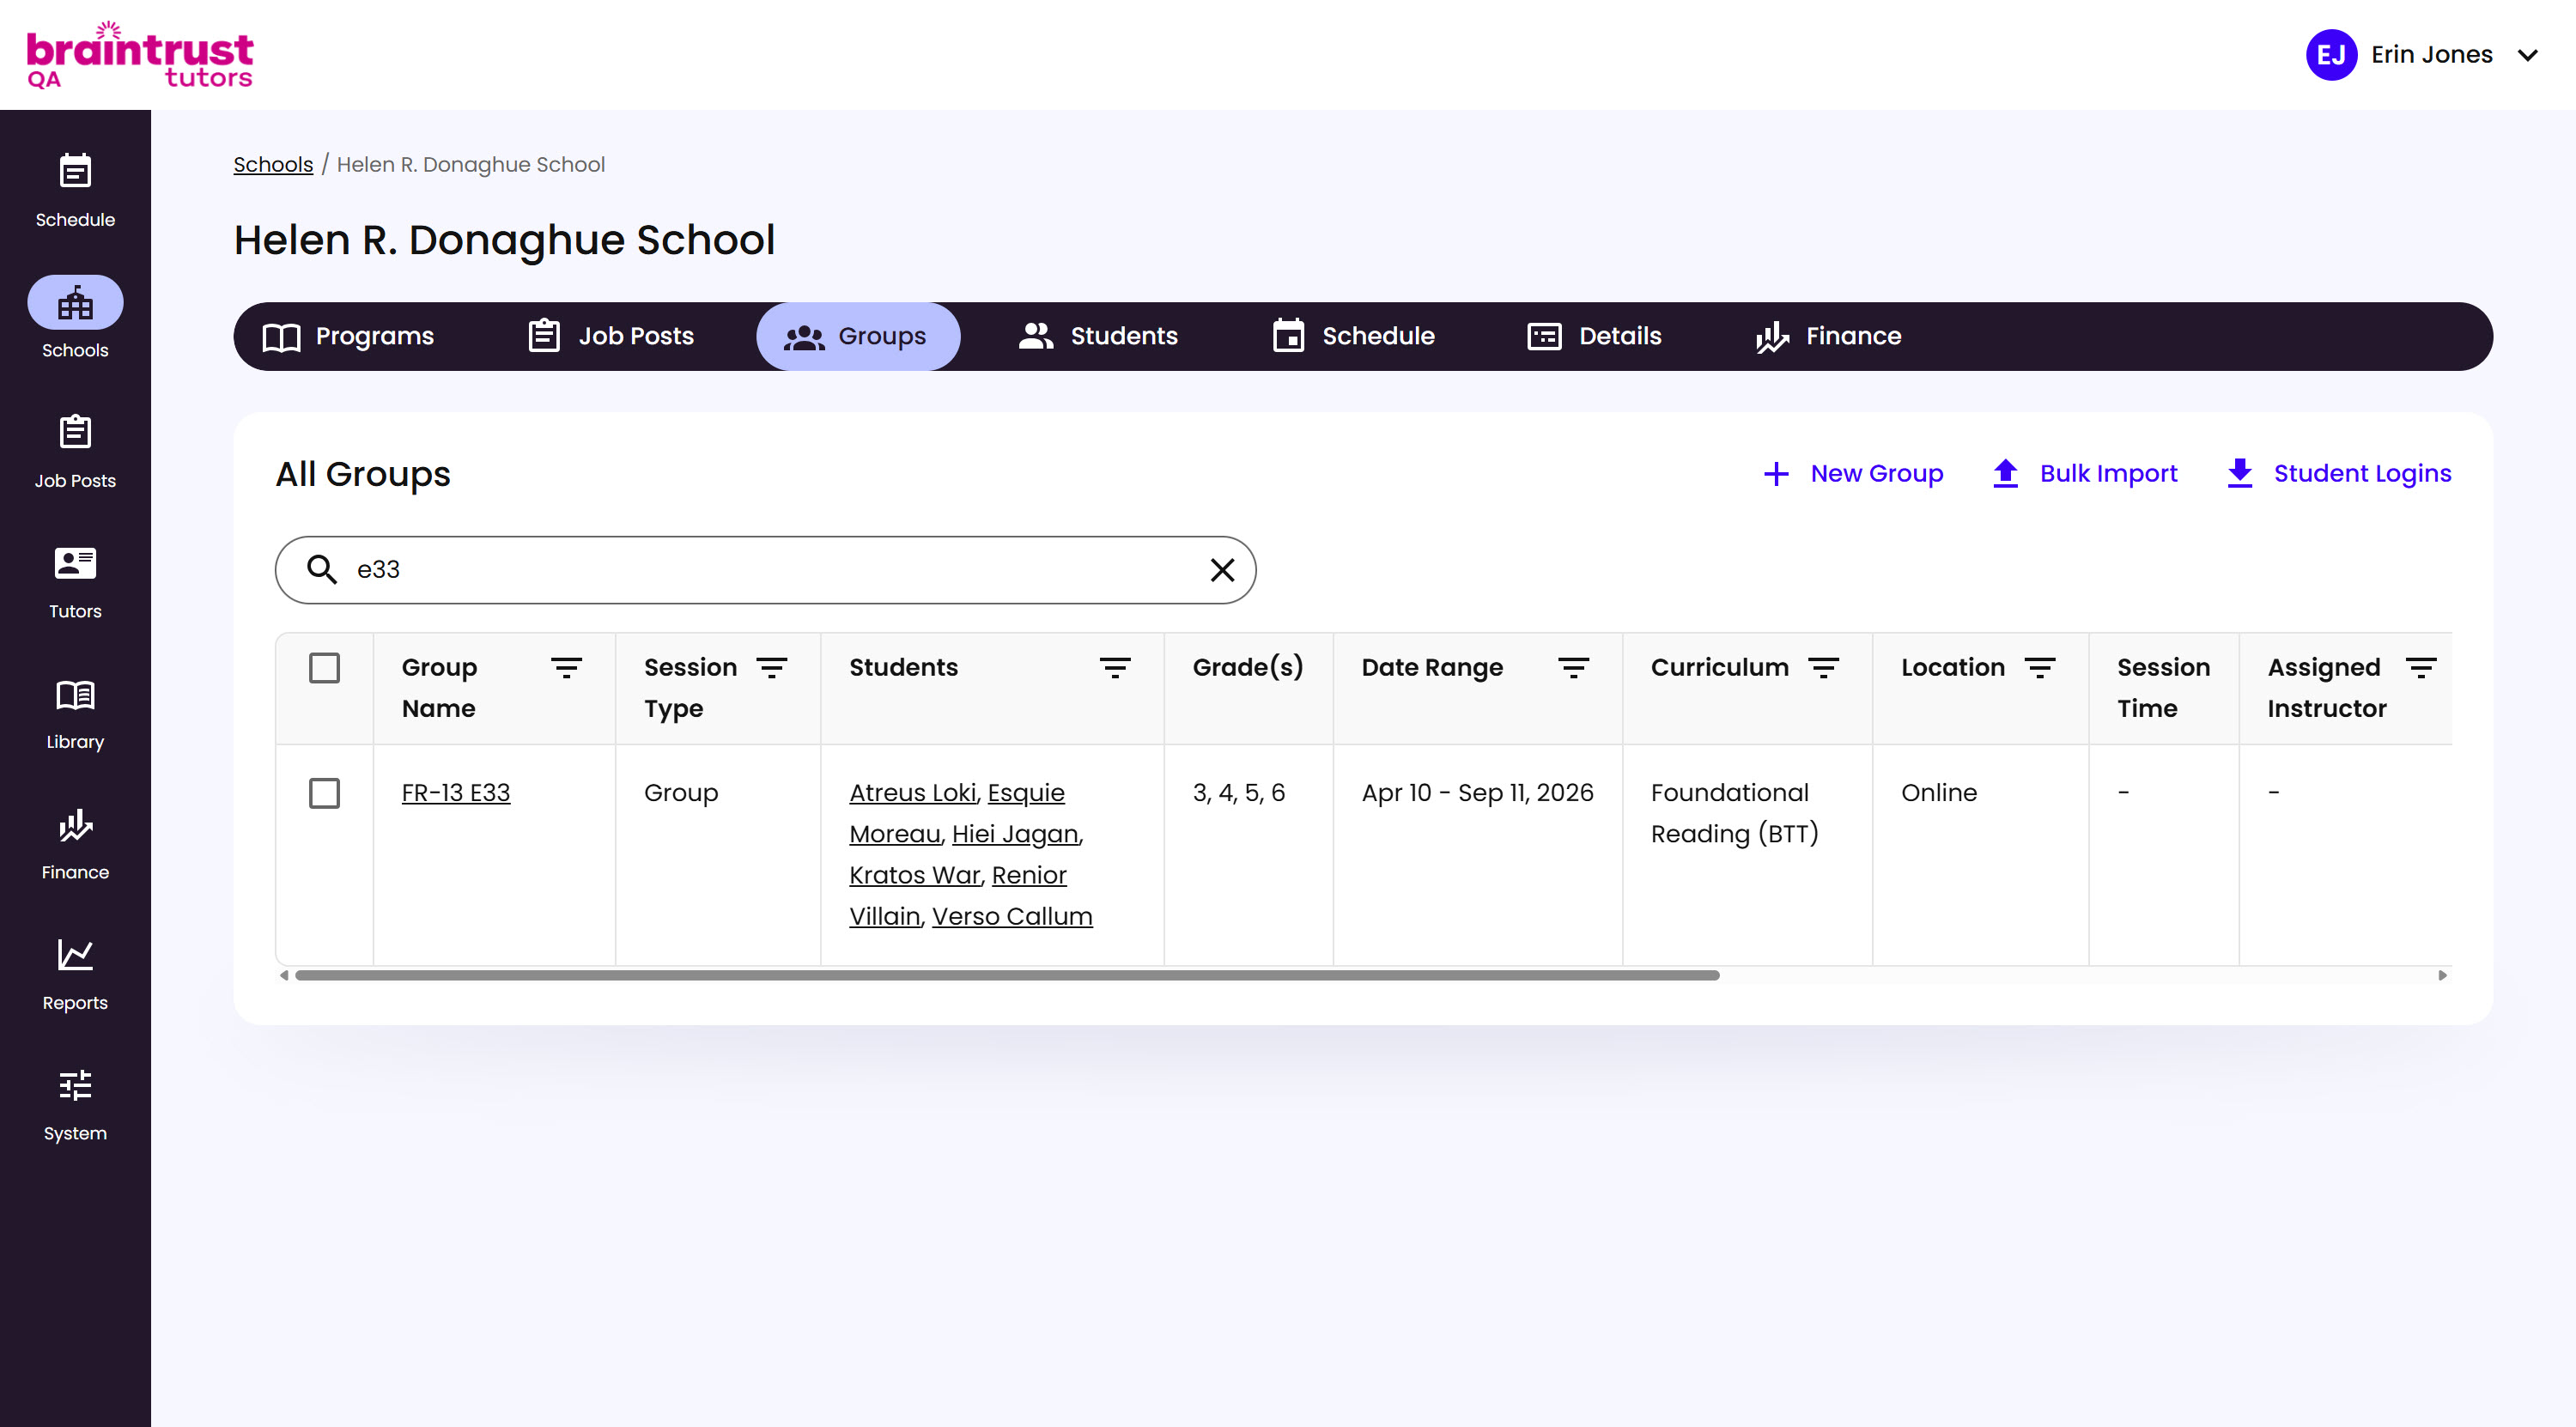Click the Student Logins download button

coord(2338,473)
